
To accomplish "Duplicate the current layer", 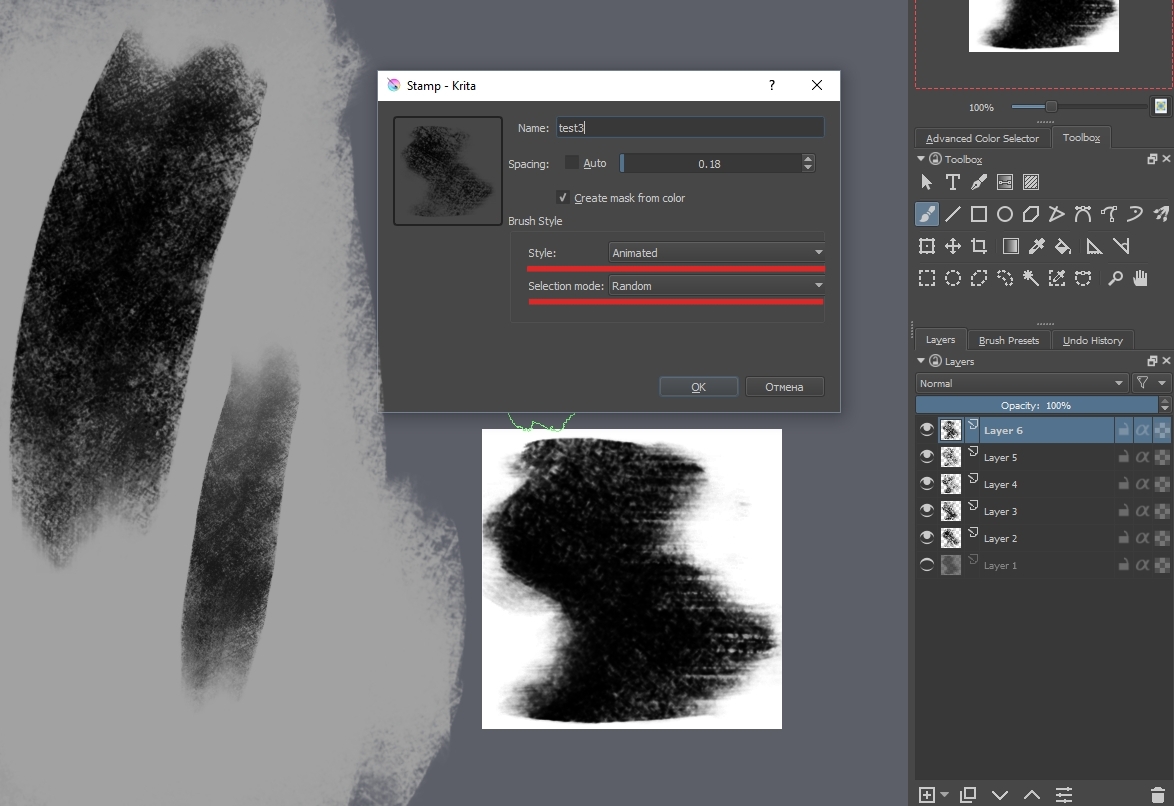I will 967,795.
